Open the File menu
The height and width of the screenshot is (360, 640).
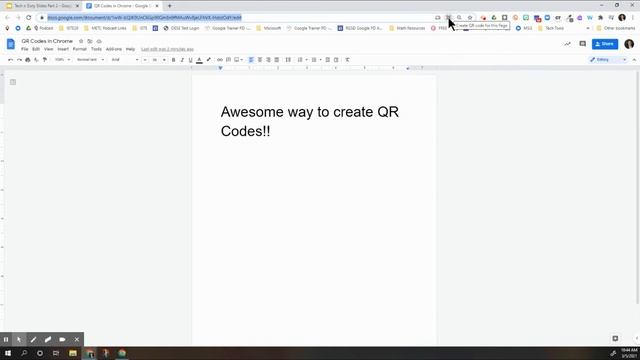coord(24,49)
